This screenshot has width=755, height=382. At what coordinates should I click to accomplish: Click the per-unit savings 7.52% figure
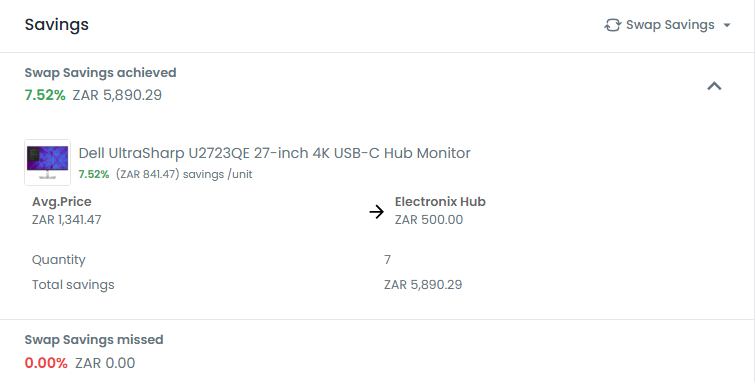[94, 174]
